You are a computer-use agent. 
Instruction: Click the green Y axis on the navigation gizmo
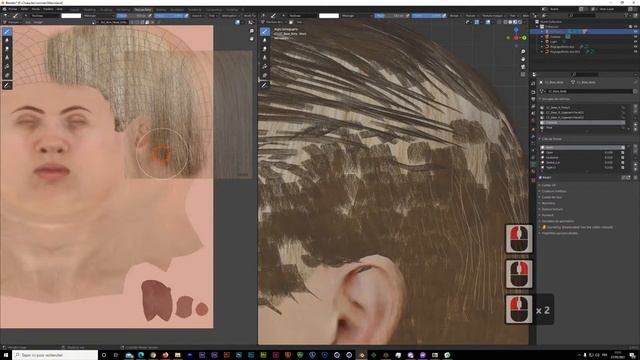click(x=524, y=38)
